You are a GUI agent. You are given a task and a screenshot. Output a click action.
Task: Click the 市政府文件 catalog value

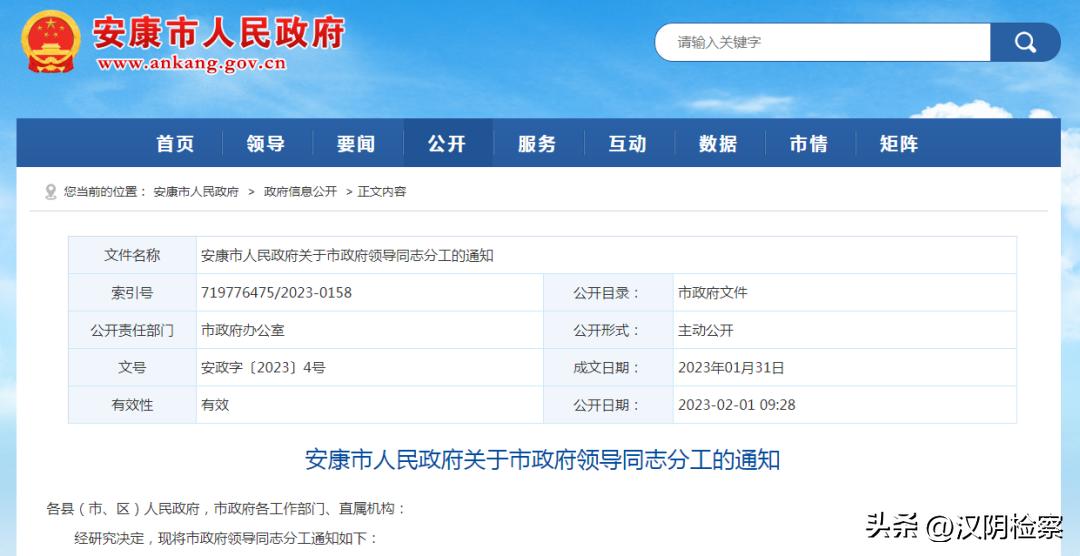click(712, 293)
